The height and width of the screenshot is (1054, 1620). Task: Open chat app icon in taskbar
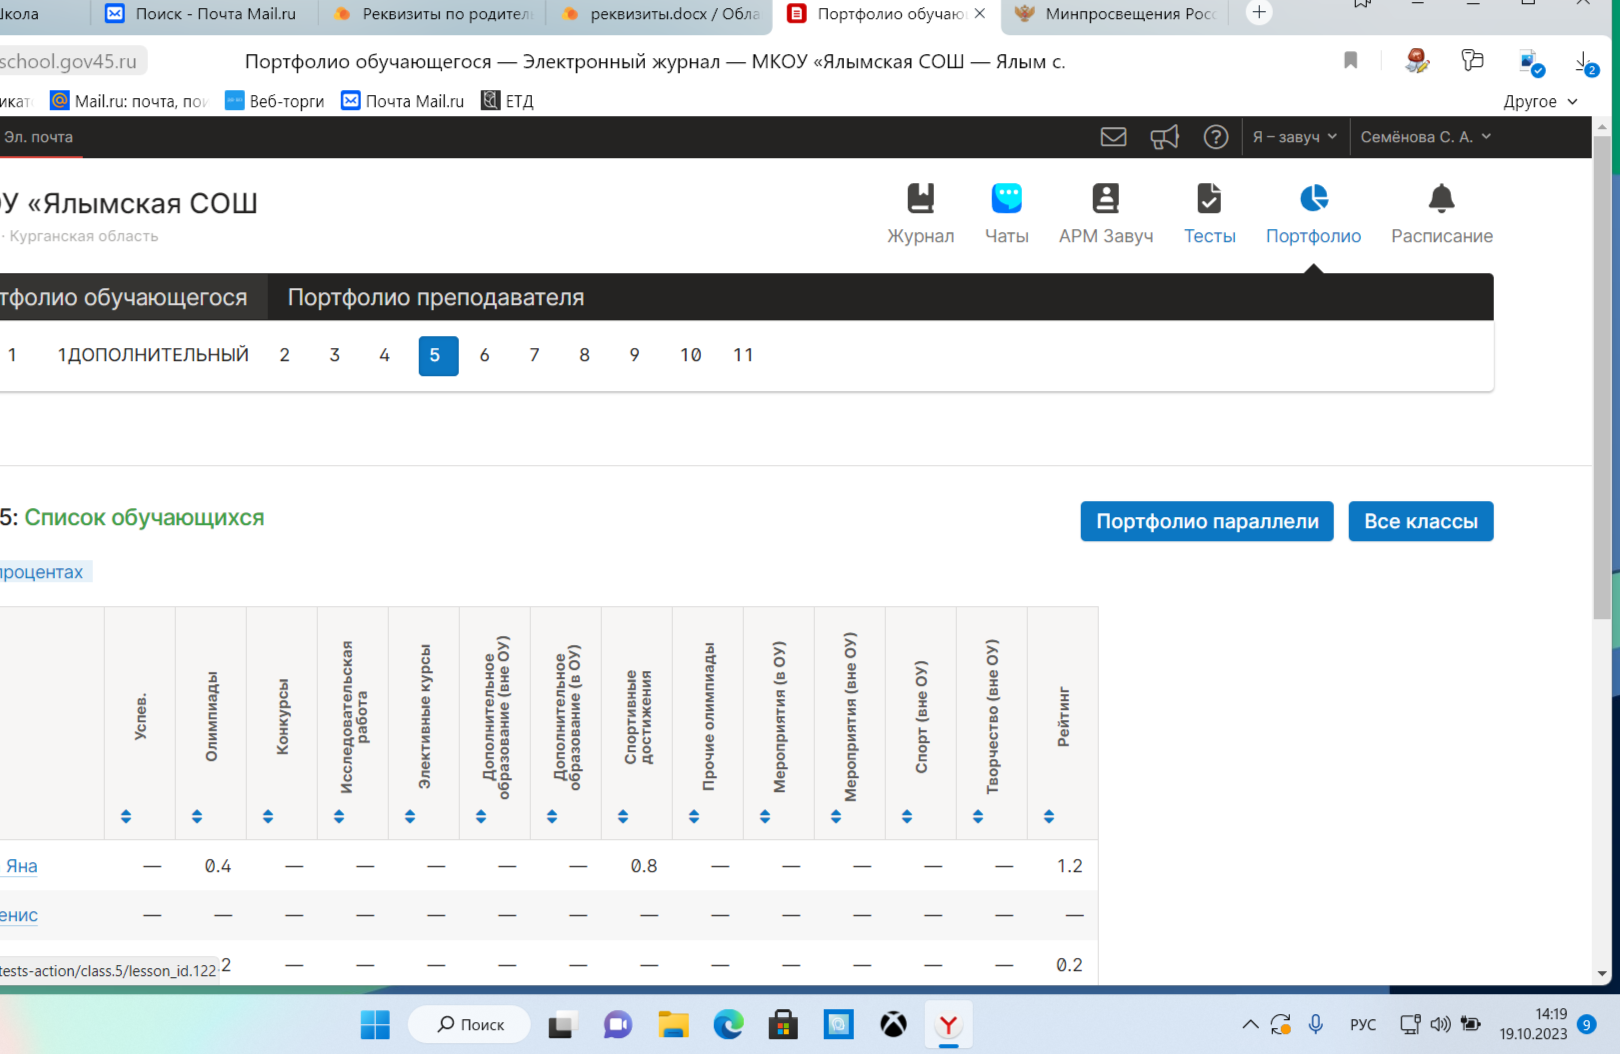(x=617, y=1025)
